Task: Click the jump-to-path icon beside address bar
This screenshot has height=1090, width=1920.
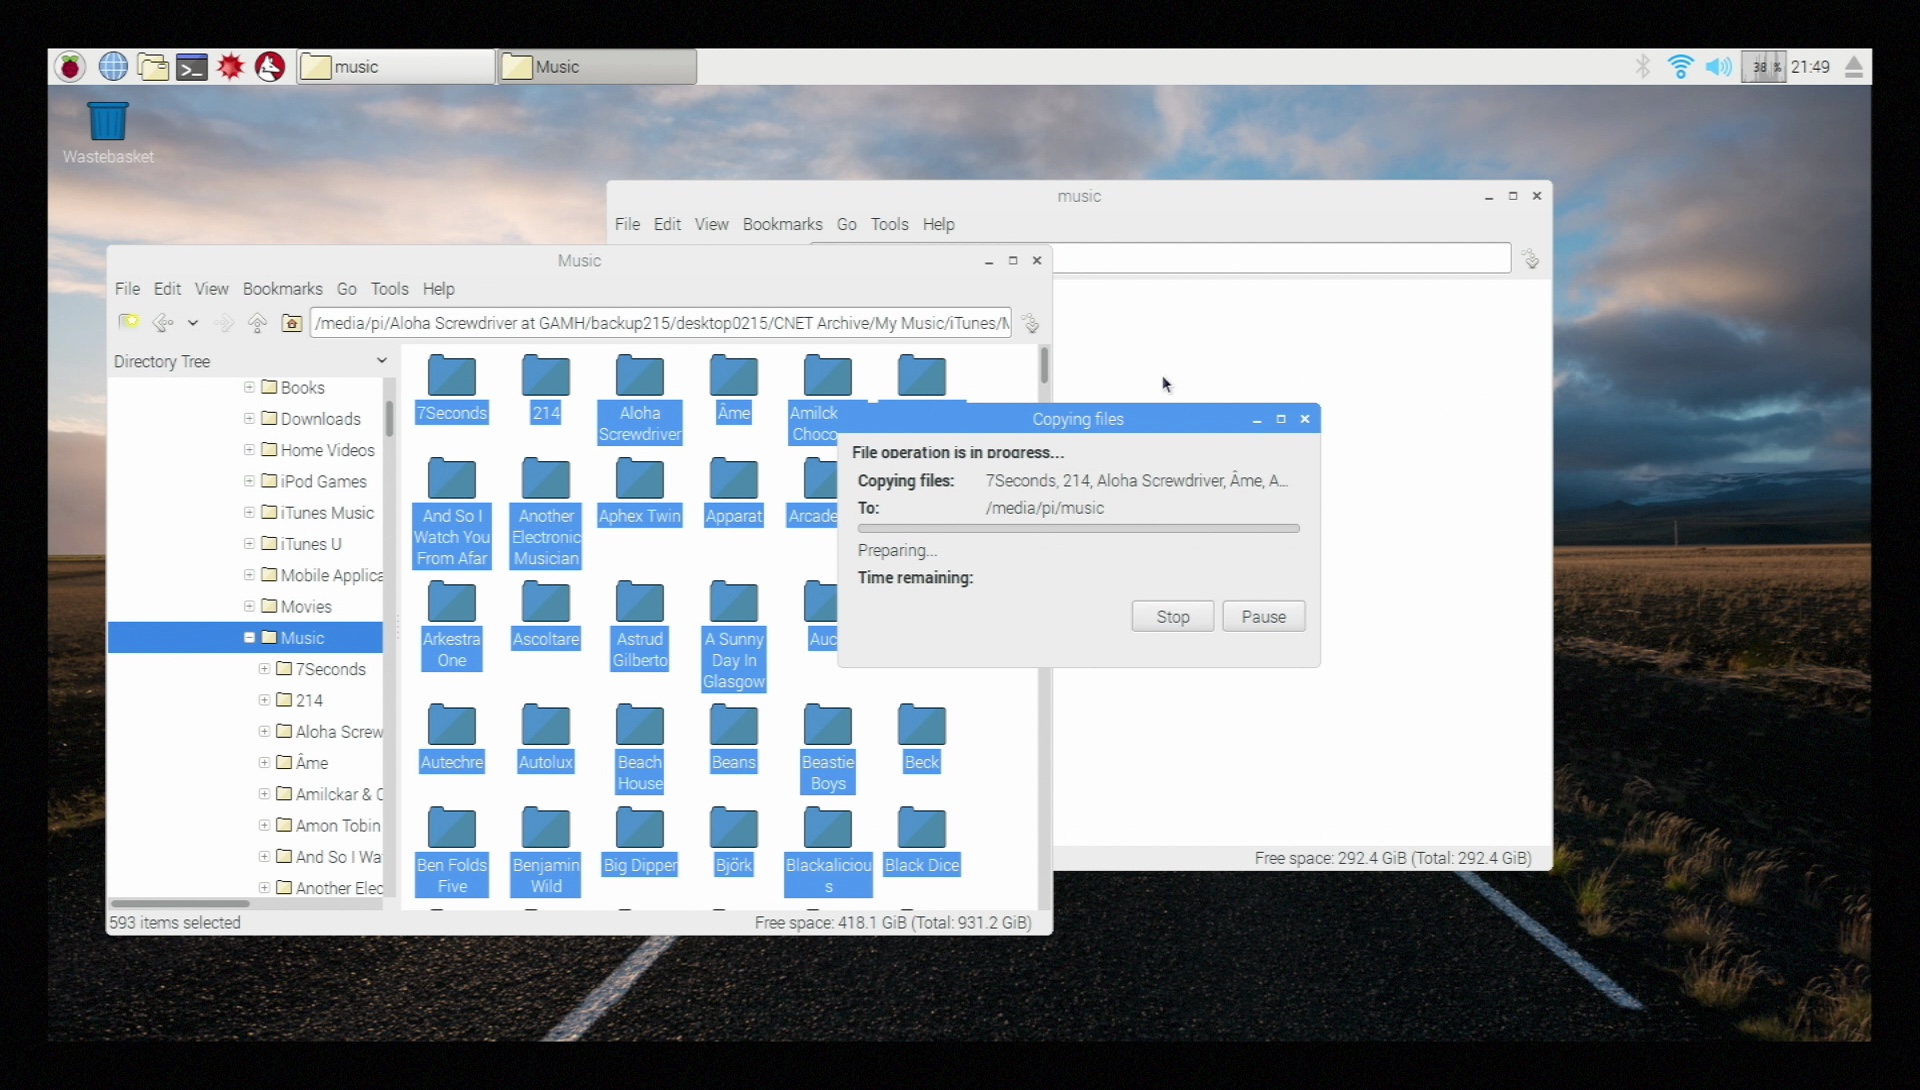Action: [x=1030, y=323]
